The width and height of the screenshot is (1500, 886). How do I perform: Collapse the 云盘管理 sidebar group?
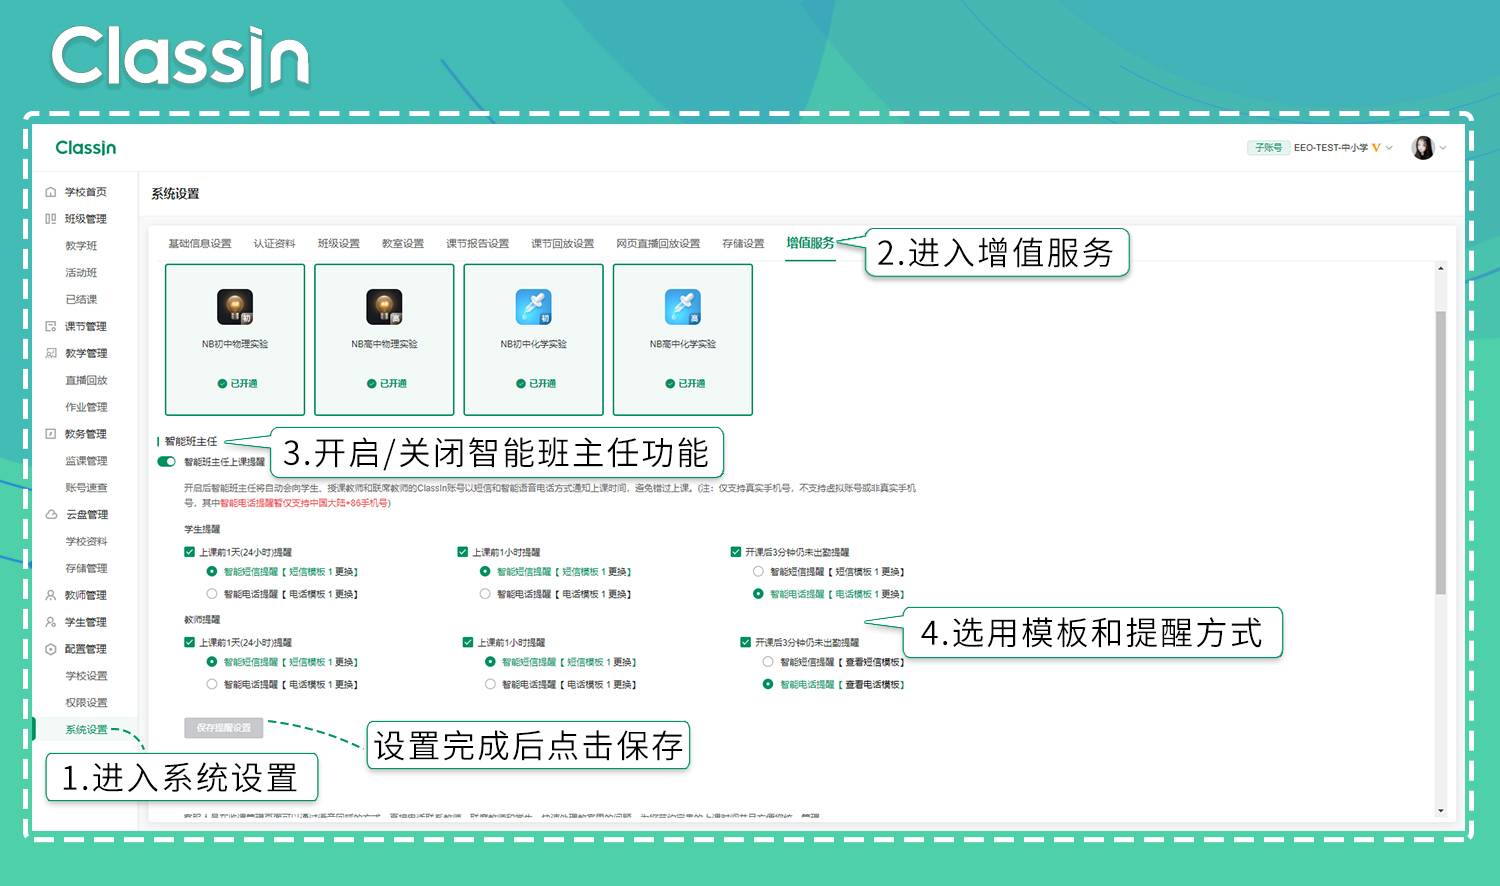click(86, 514)
